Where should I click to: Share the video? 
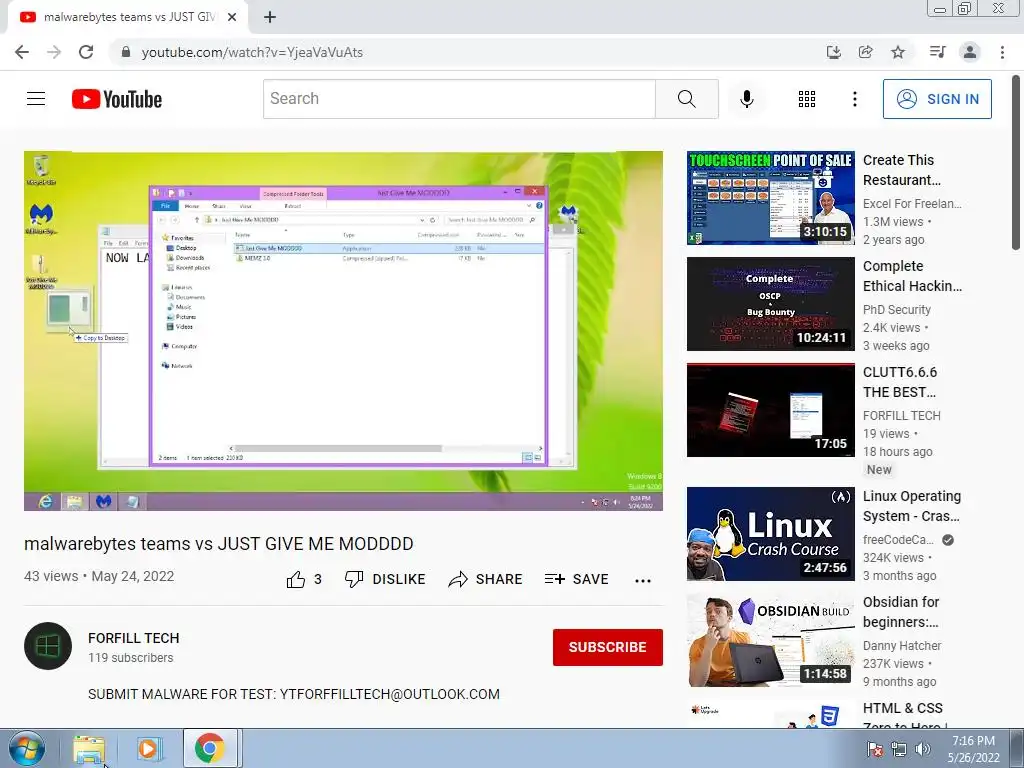[x=485, y=579]
